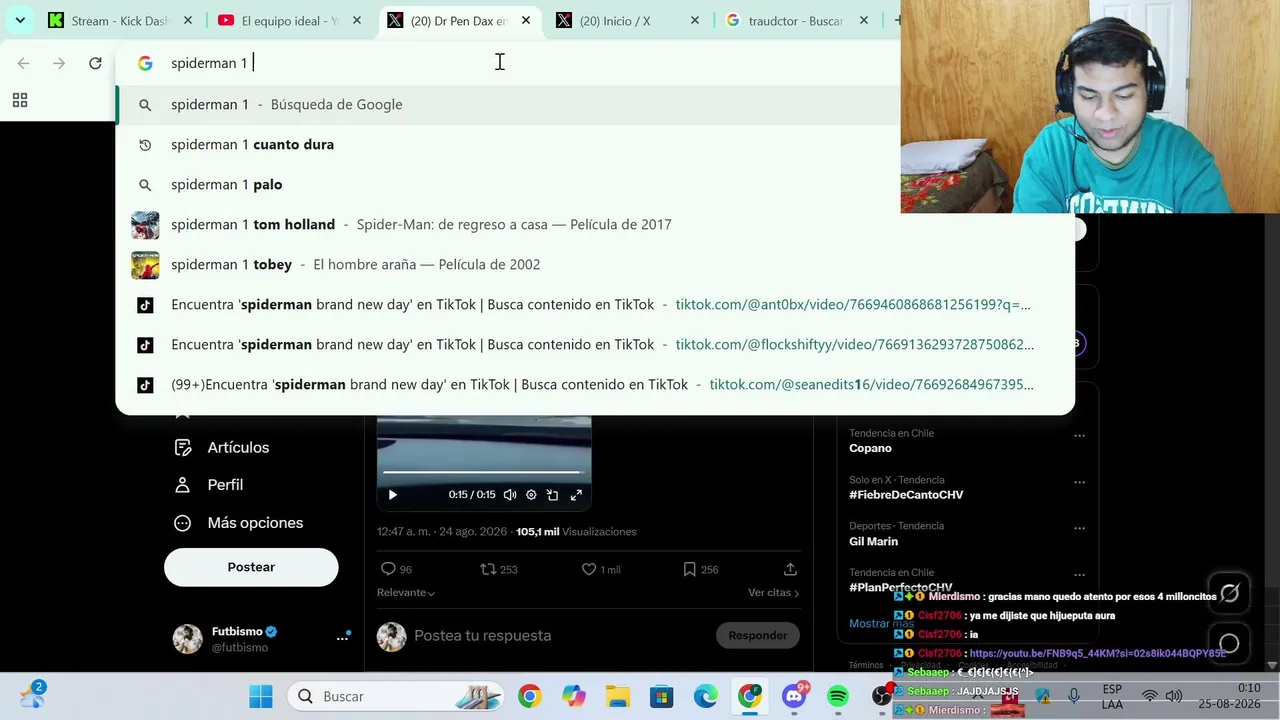Click the Spider-Man Homecoming movie thumbnail
Image resolution: width=1280 pixels, height=720 pixels.
click(145, 225)
